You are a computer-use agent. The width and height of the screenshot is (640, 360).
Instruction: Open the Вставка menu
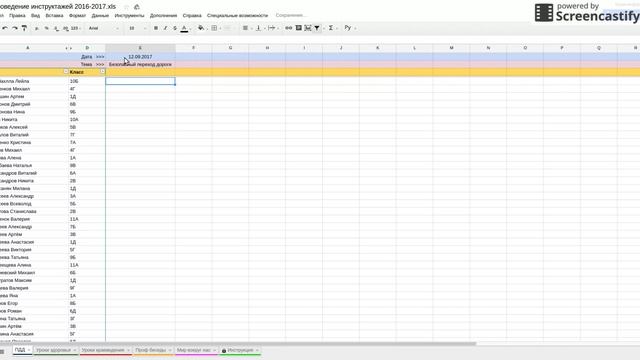54,16
